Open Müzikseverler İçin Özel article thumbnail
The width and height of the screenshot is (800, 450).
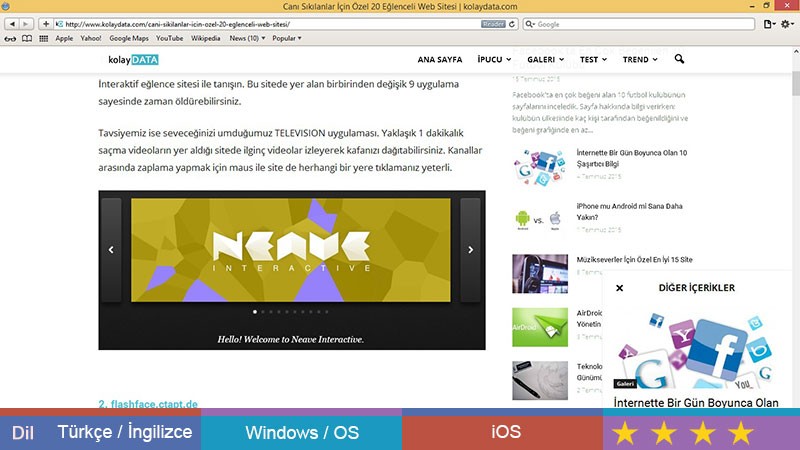coord(540,273)
